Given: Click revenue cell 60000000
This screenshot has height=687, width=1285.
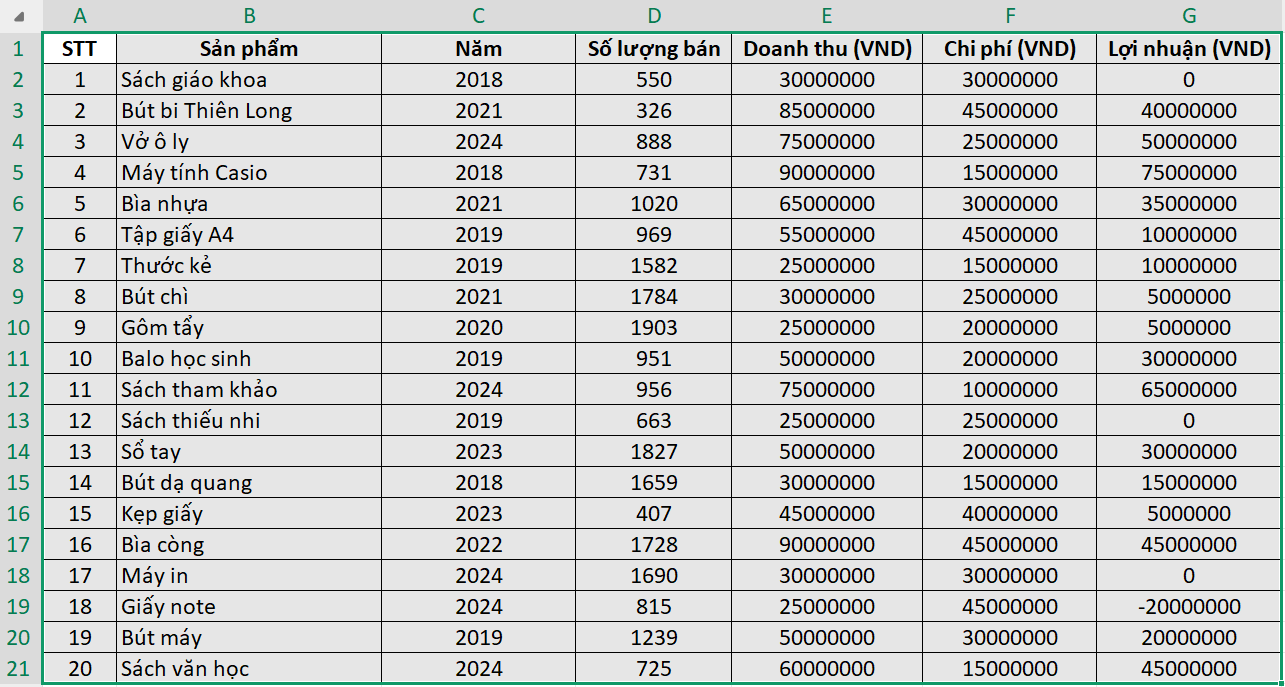Looking at the screenshot, I should tap(827, 669).
